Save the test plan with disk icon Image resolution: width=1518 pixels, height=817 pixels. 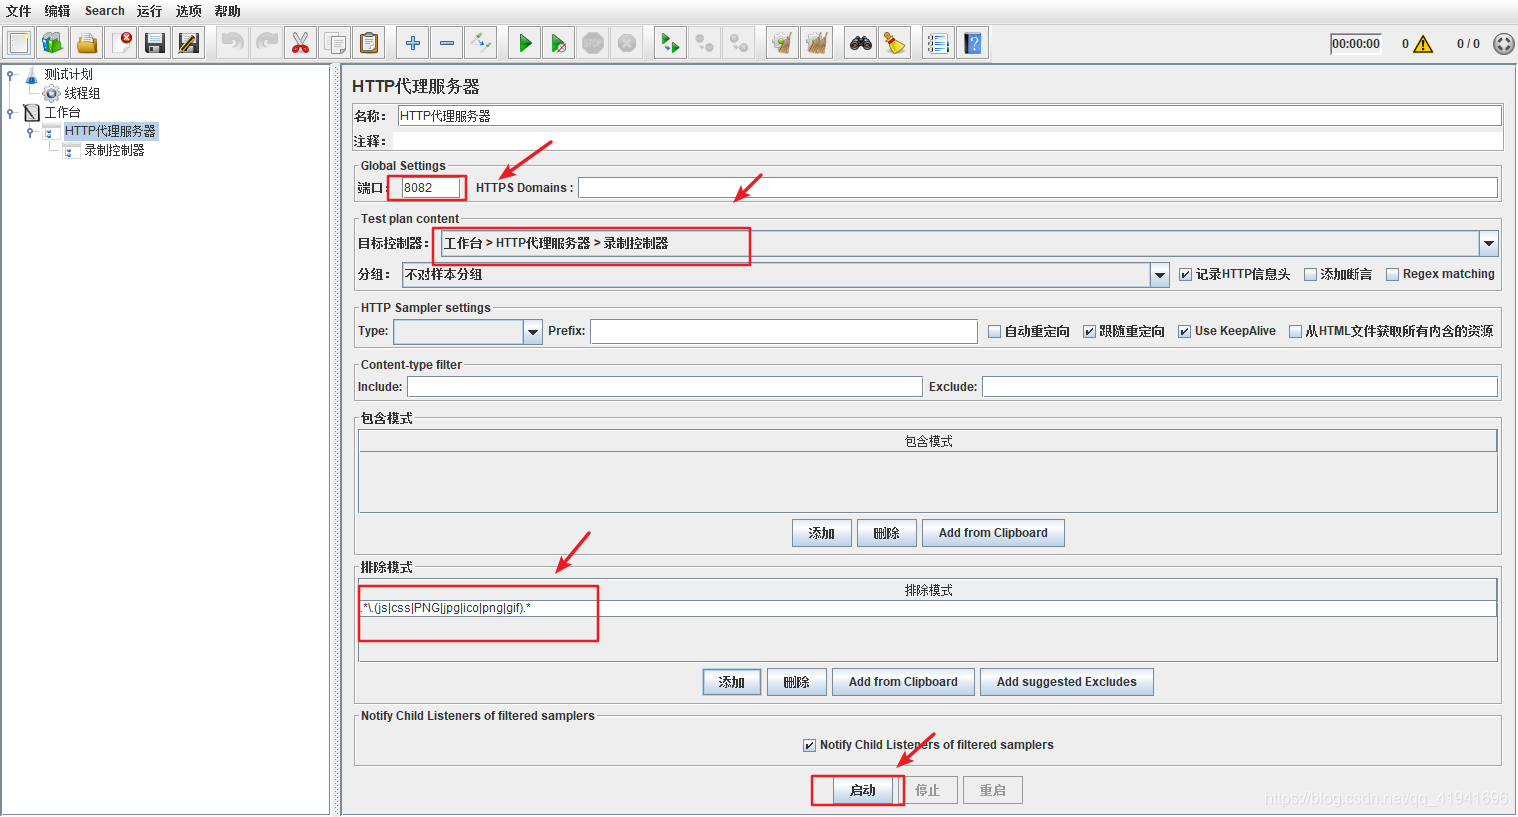click(x=155, y=43)
